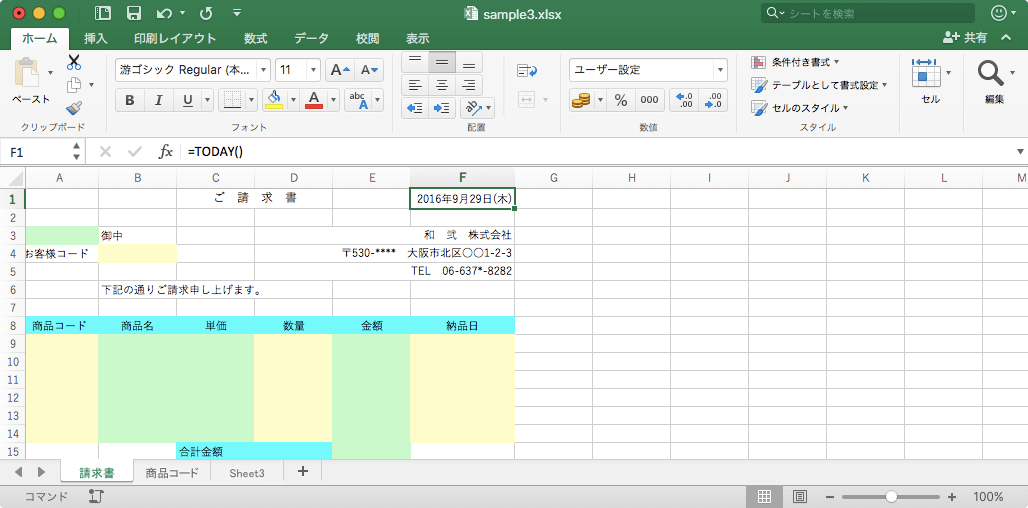This screenshot has height=508, width=1028.
Task: Cut selection with the scissors icon
Action: click(73, 63)
